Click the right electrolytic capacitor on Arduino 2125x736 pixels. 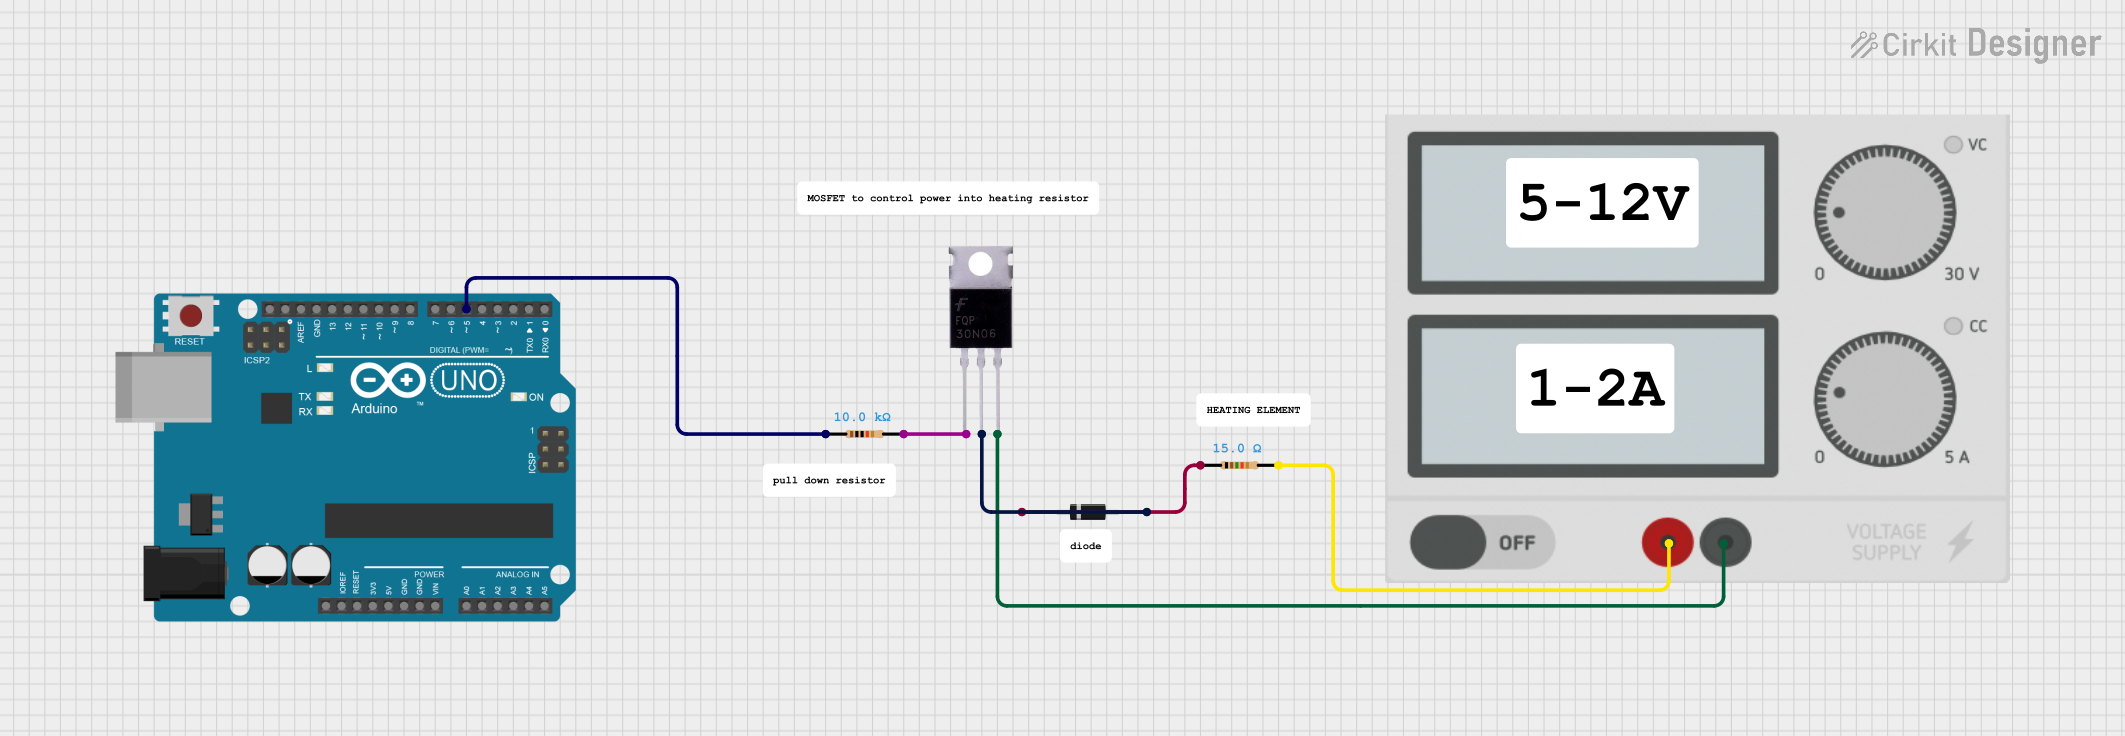click(311, 565)
